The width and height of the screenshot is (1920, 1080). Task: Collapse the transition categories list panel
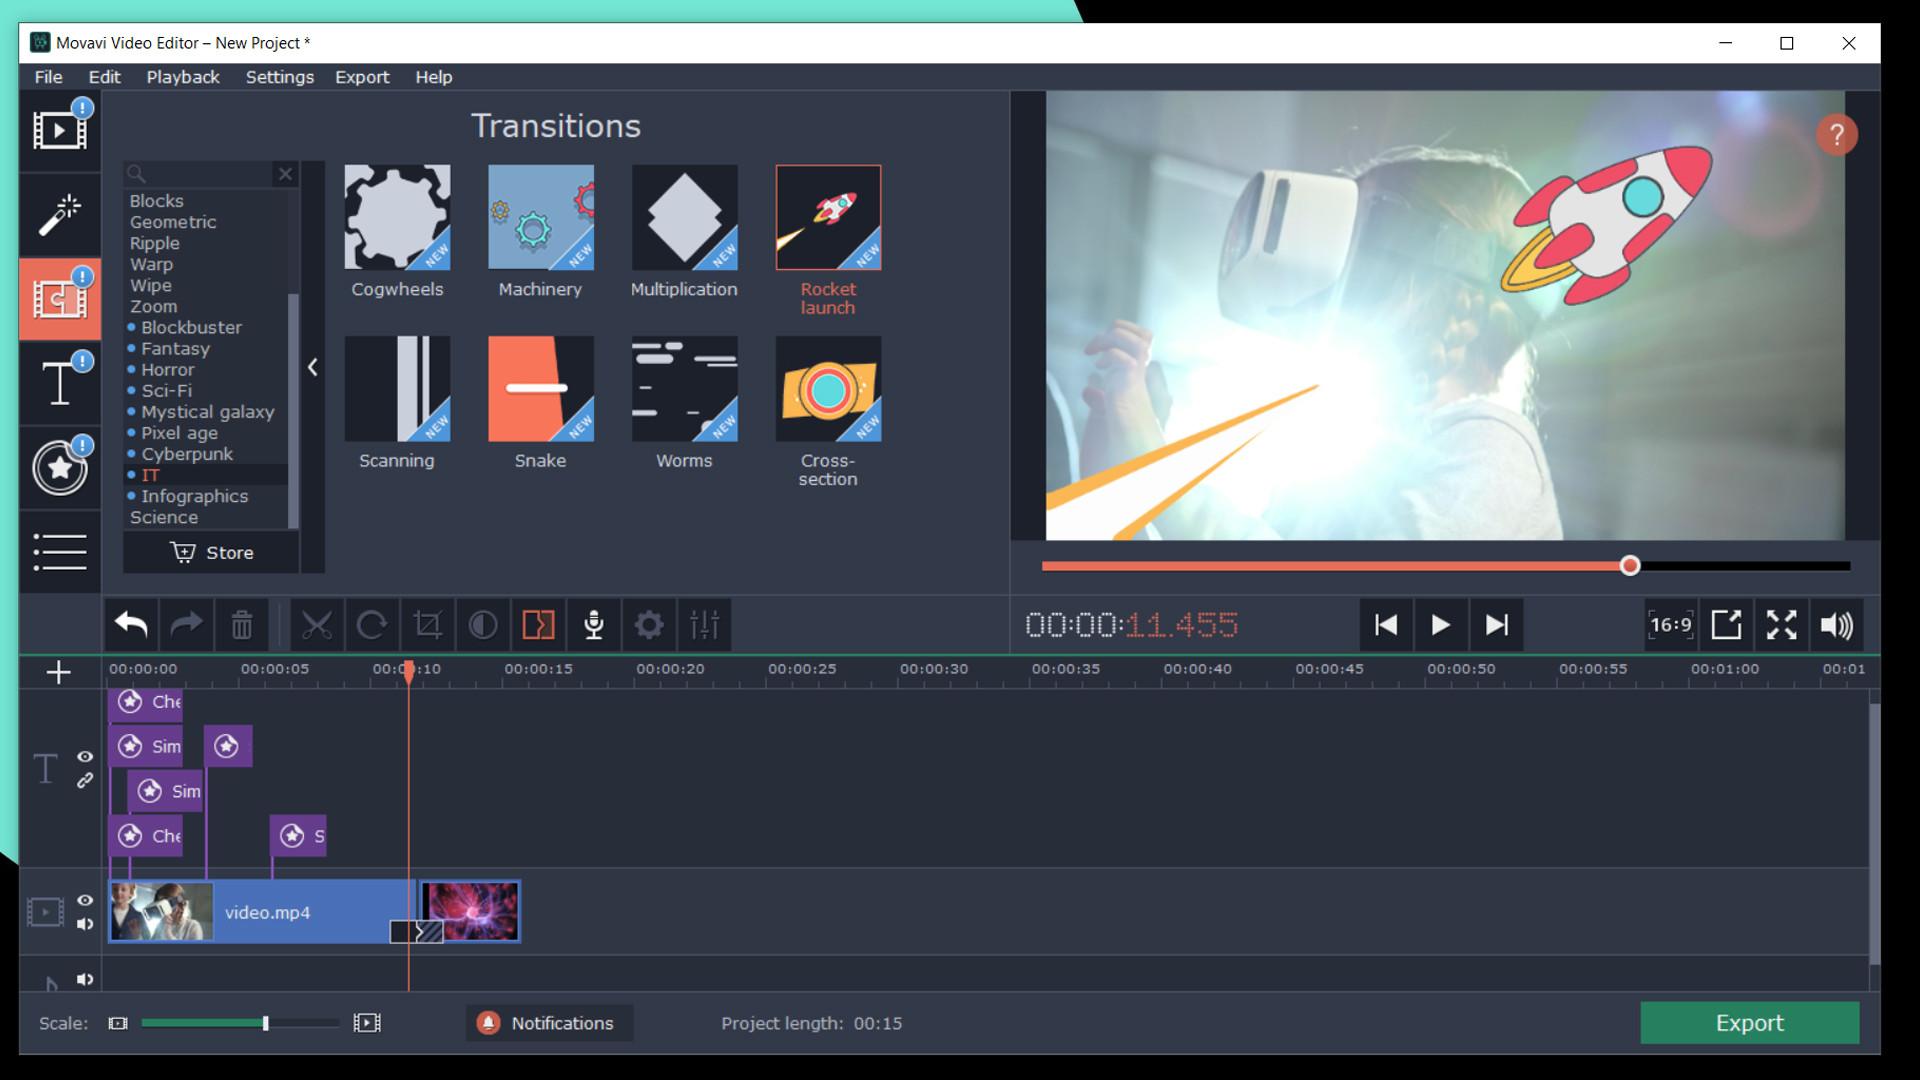(313, 368)
